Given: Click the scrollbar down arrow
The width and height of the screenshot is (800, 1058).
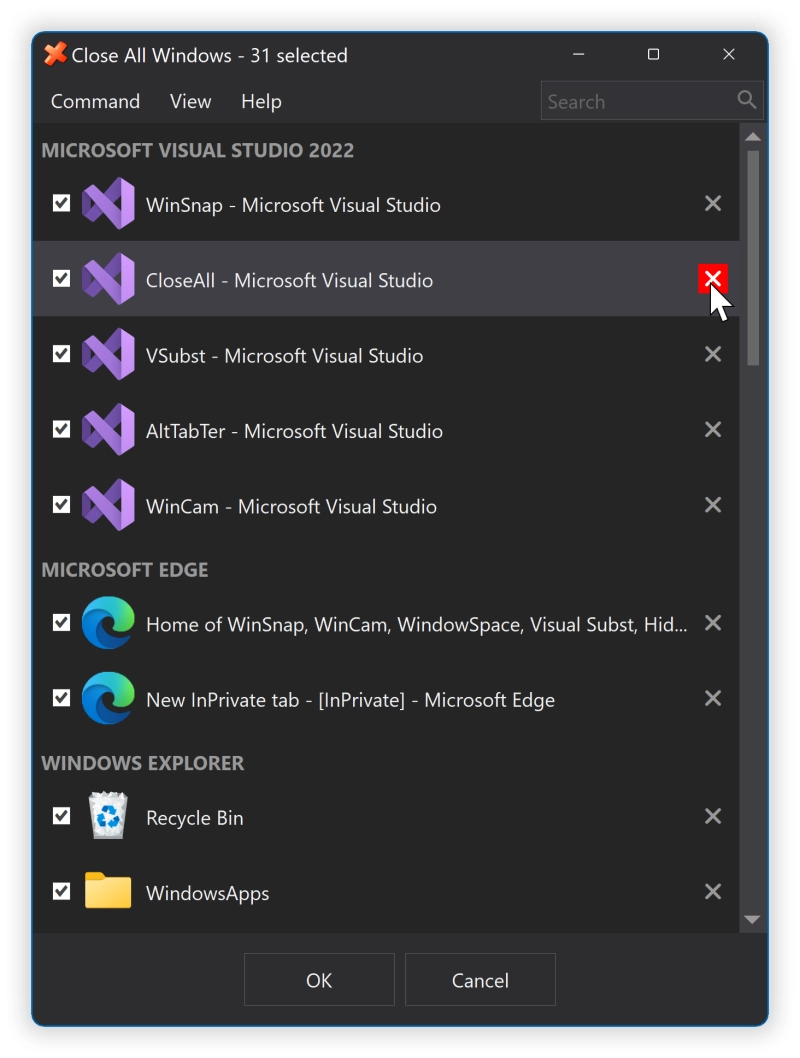Looking at the screenshot, I should (753, 920).
